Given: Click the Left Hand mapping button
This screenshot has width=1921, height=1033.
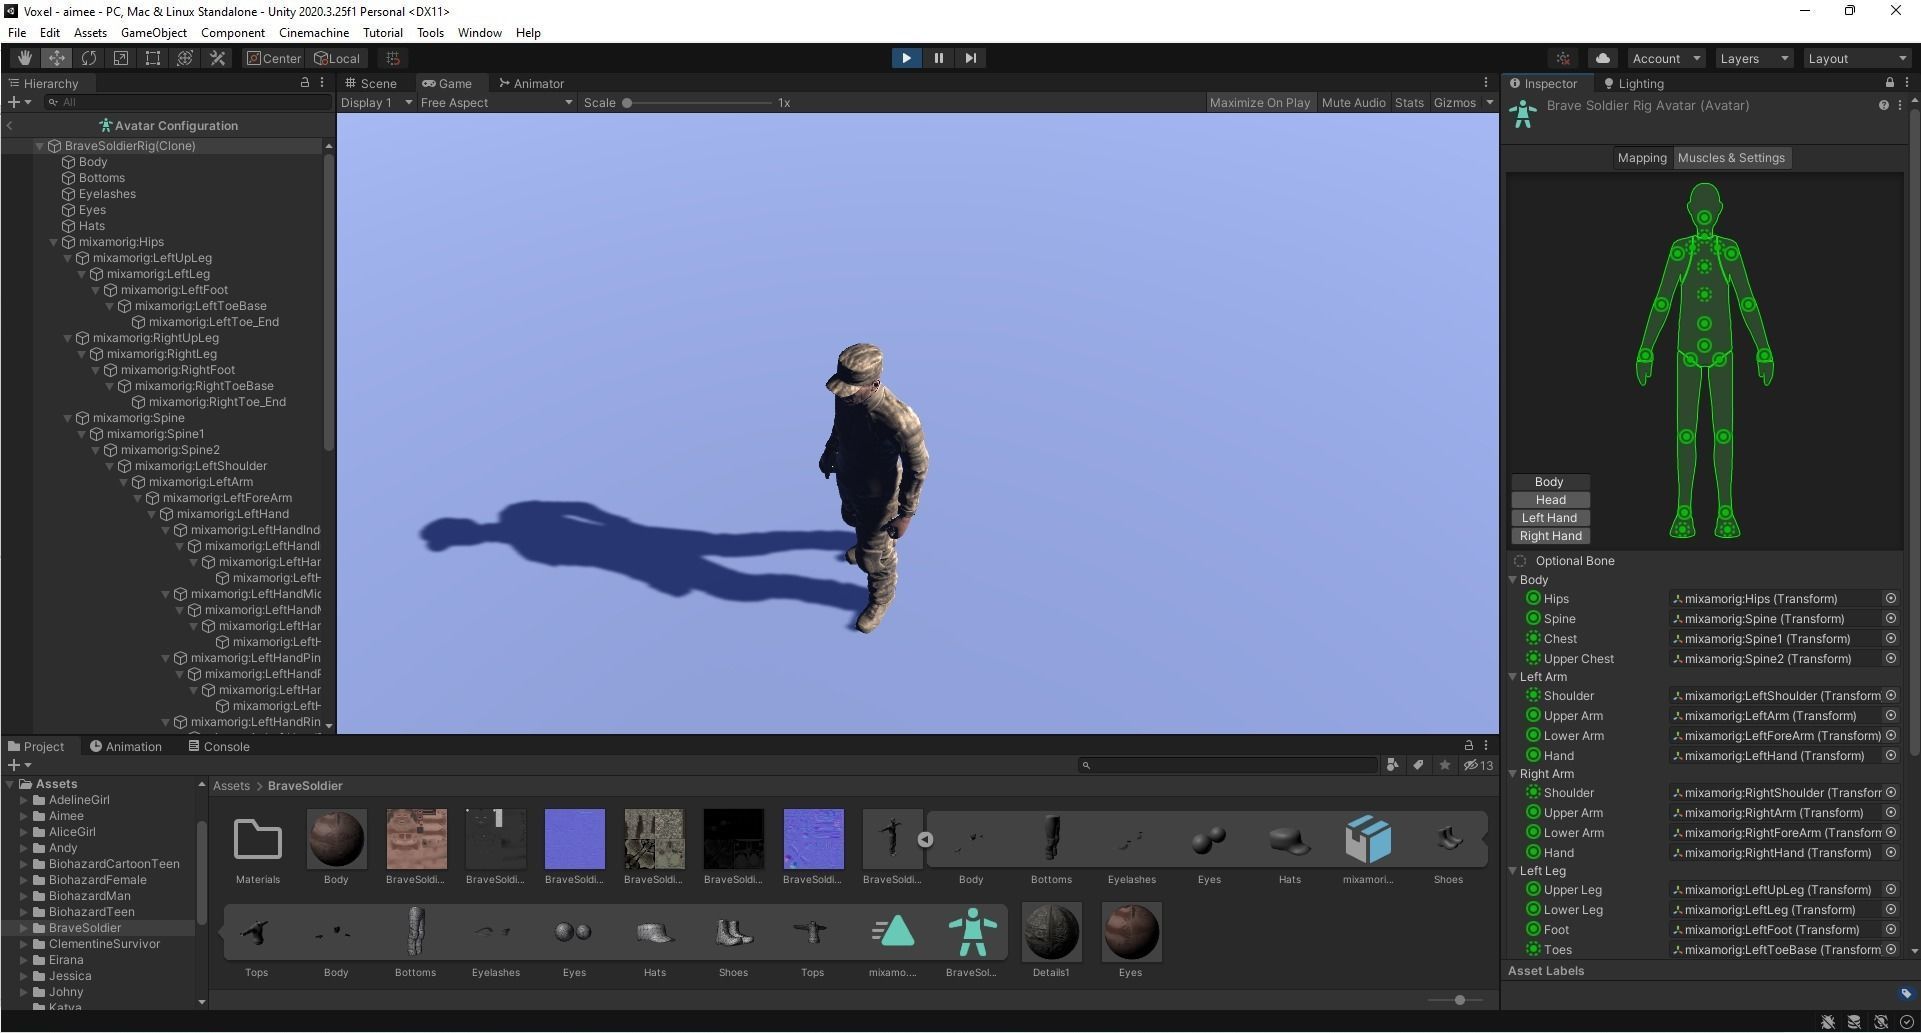Looking at the screenshot, I should click(1549, 517).
